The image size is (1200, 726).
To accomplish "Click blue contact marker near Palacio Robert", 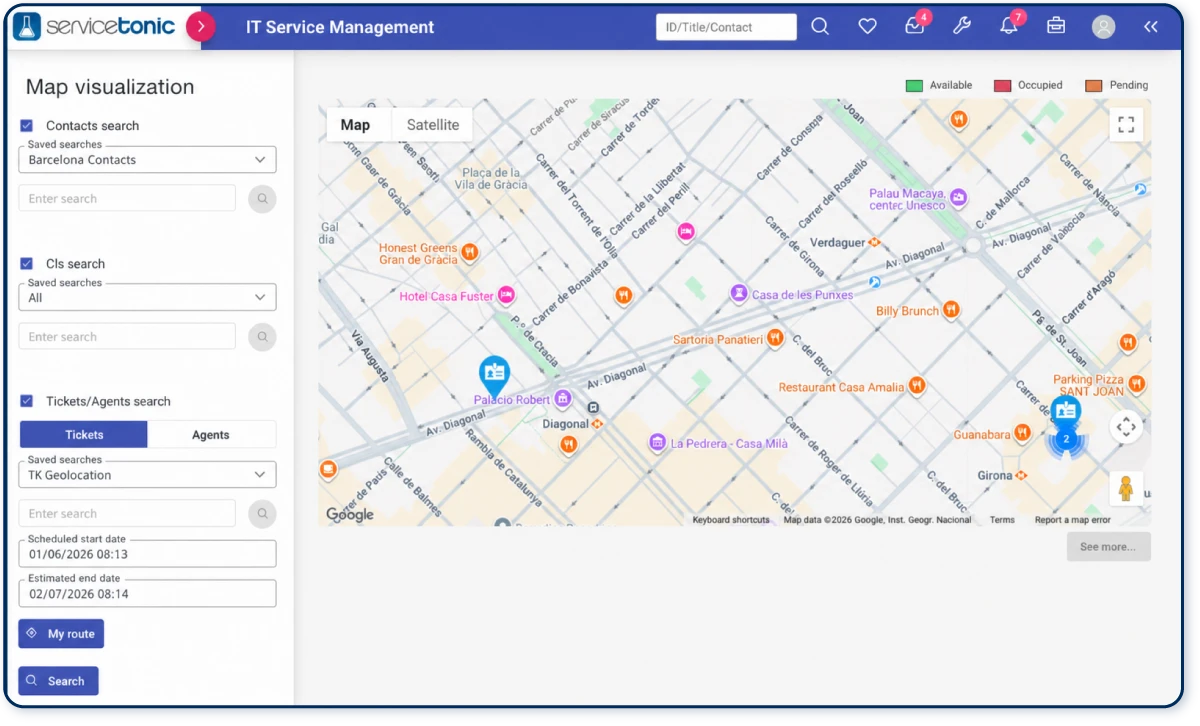I will (x=494, y=375).
